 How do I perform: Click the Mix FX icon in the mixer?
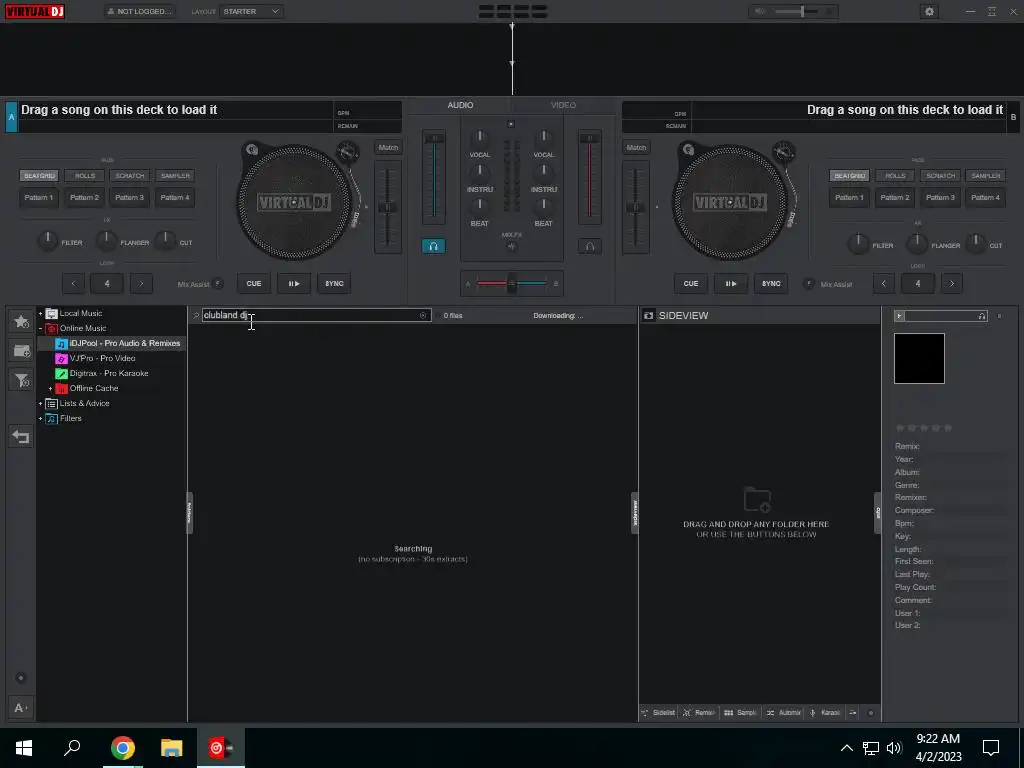511,246
